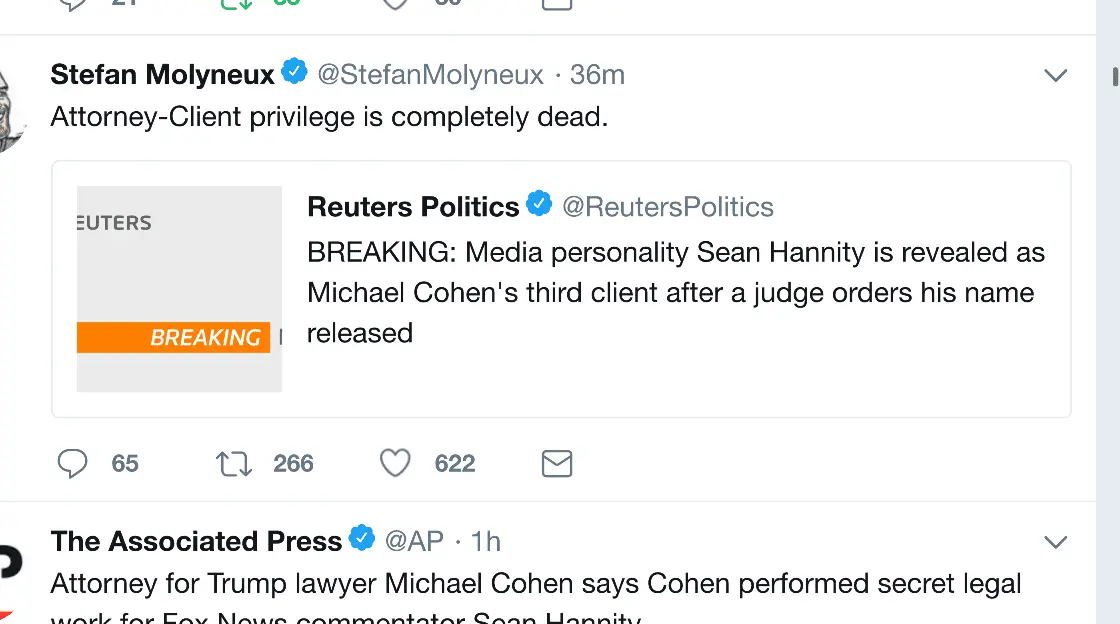1120x624 pixels.
Task: Open the chevron menu on the AP tweet
Action: point(1056,542)
